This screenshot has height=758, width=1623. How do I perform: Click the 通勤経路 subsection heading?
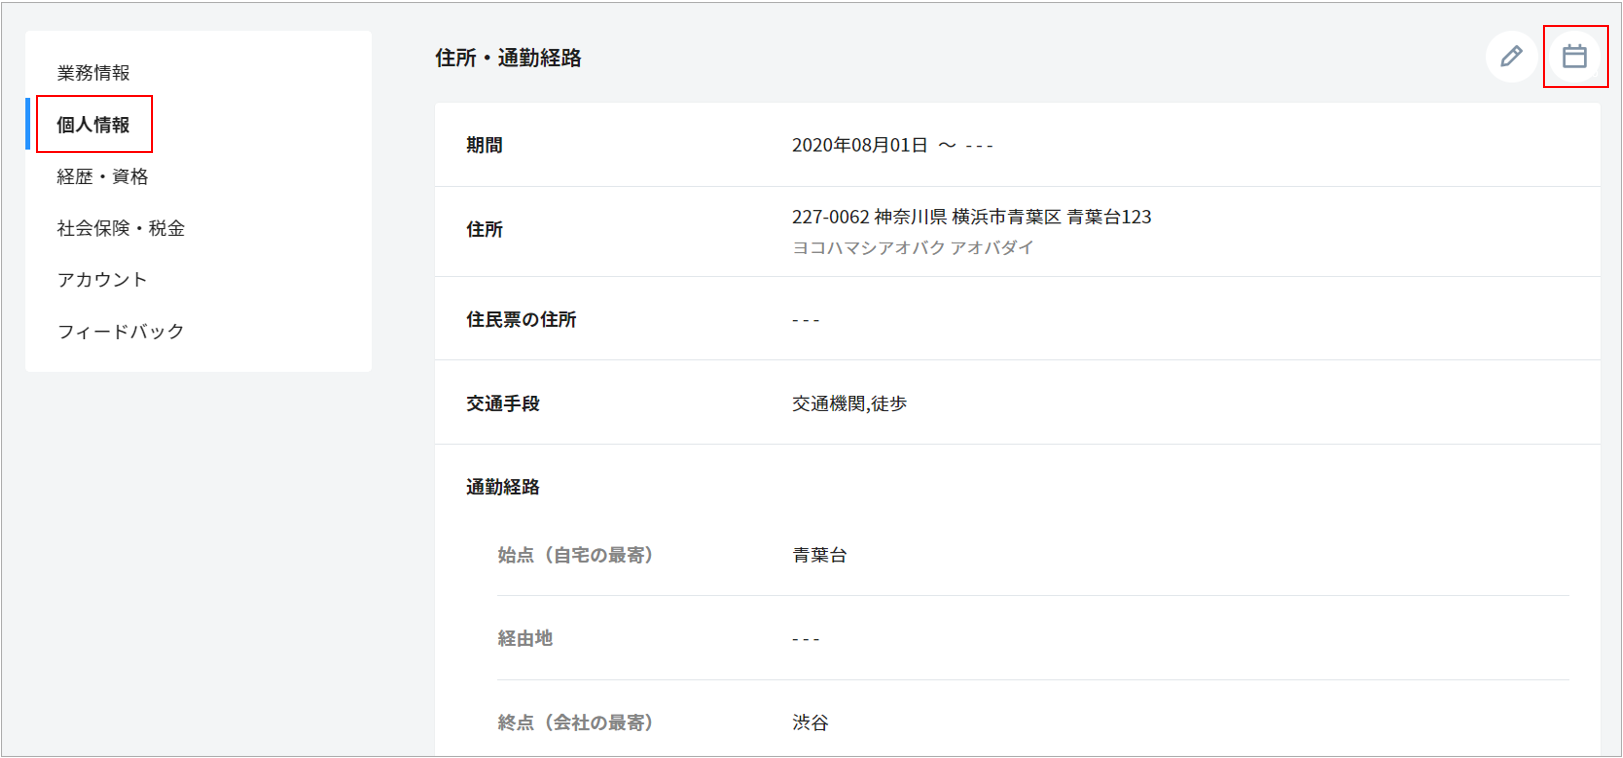coord(502,487)
